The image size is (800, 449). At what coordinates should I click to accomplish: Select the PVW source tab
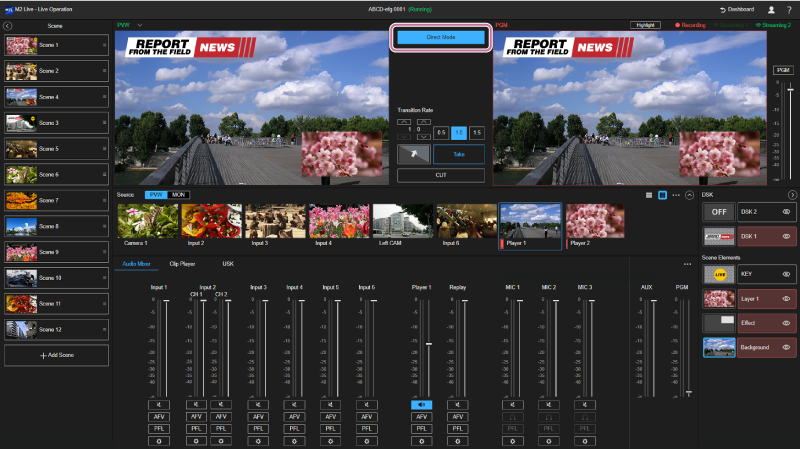coord(156,195)
